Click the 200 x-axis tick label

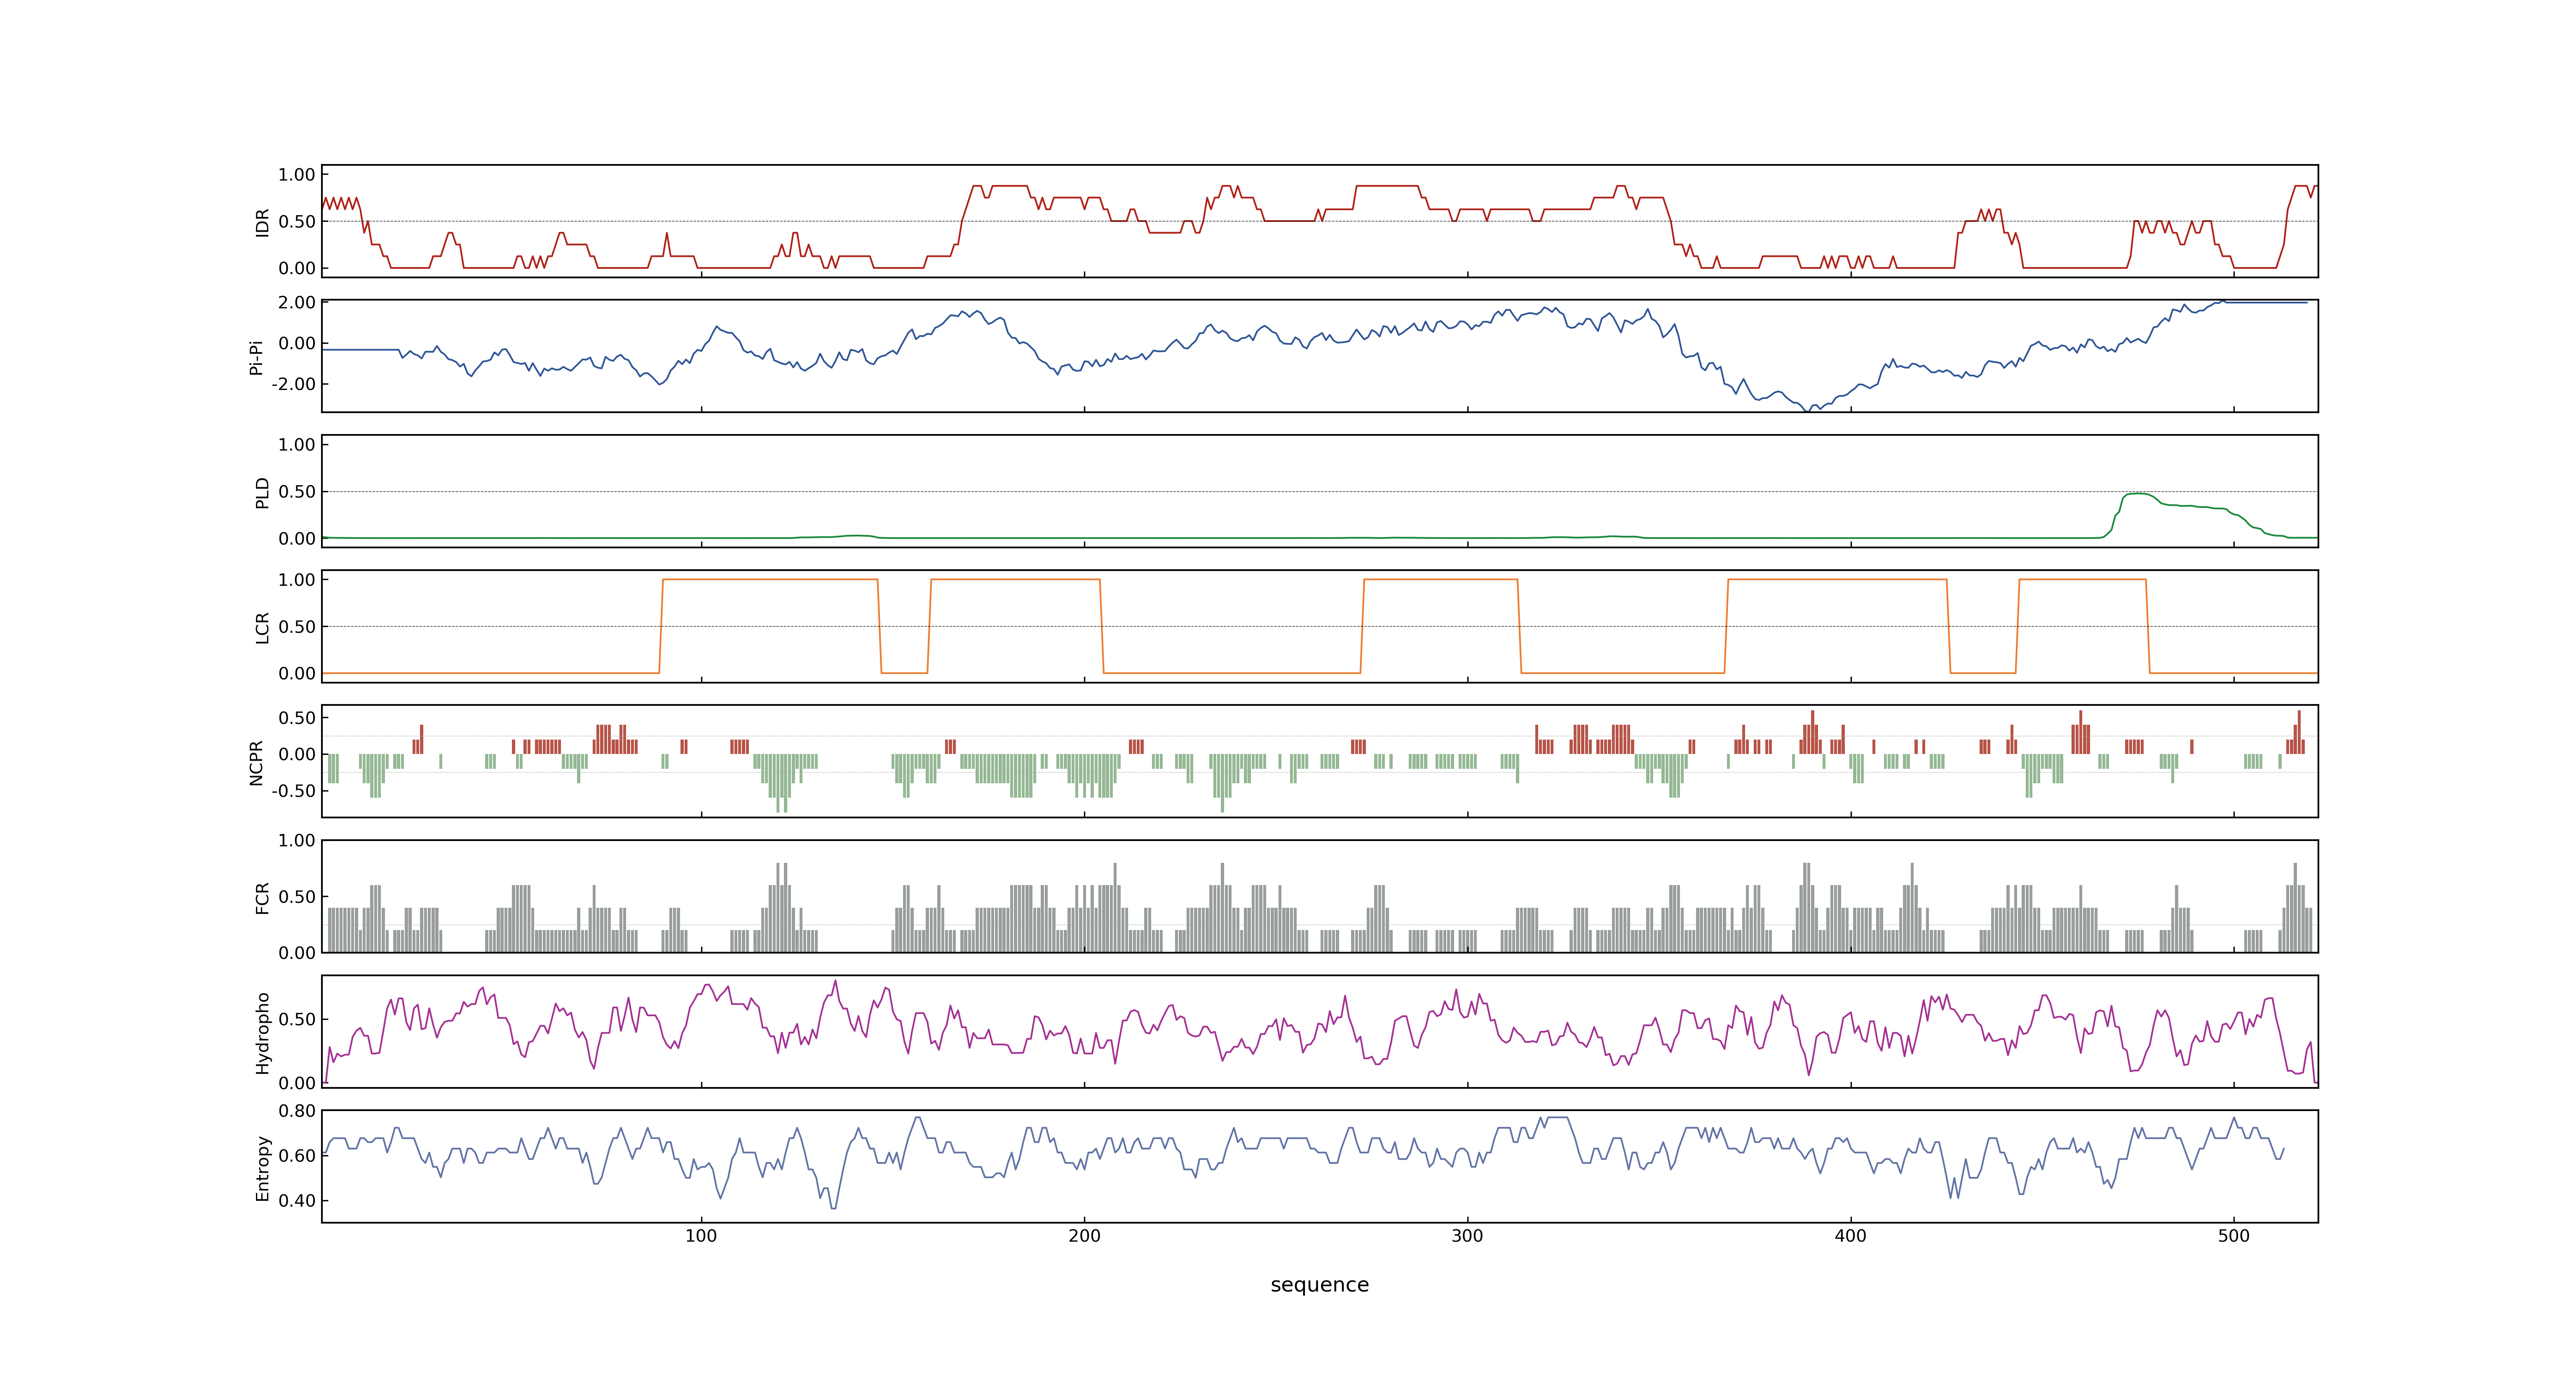coord(1084,1236)
